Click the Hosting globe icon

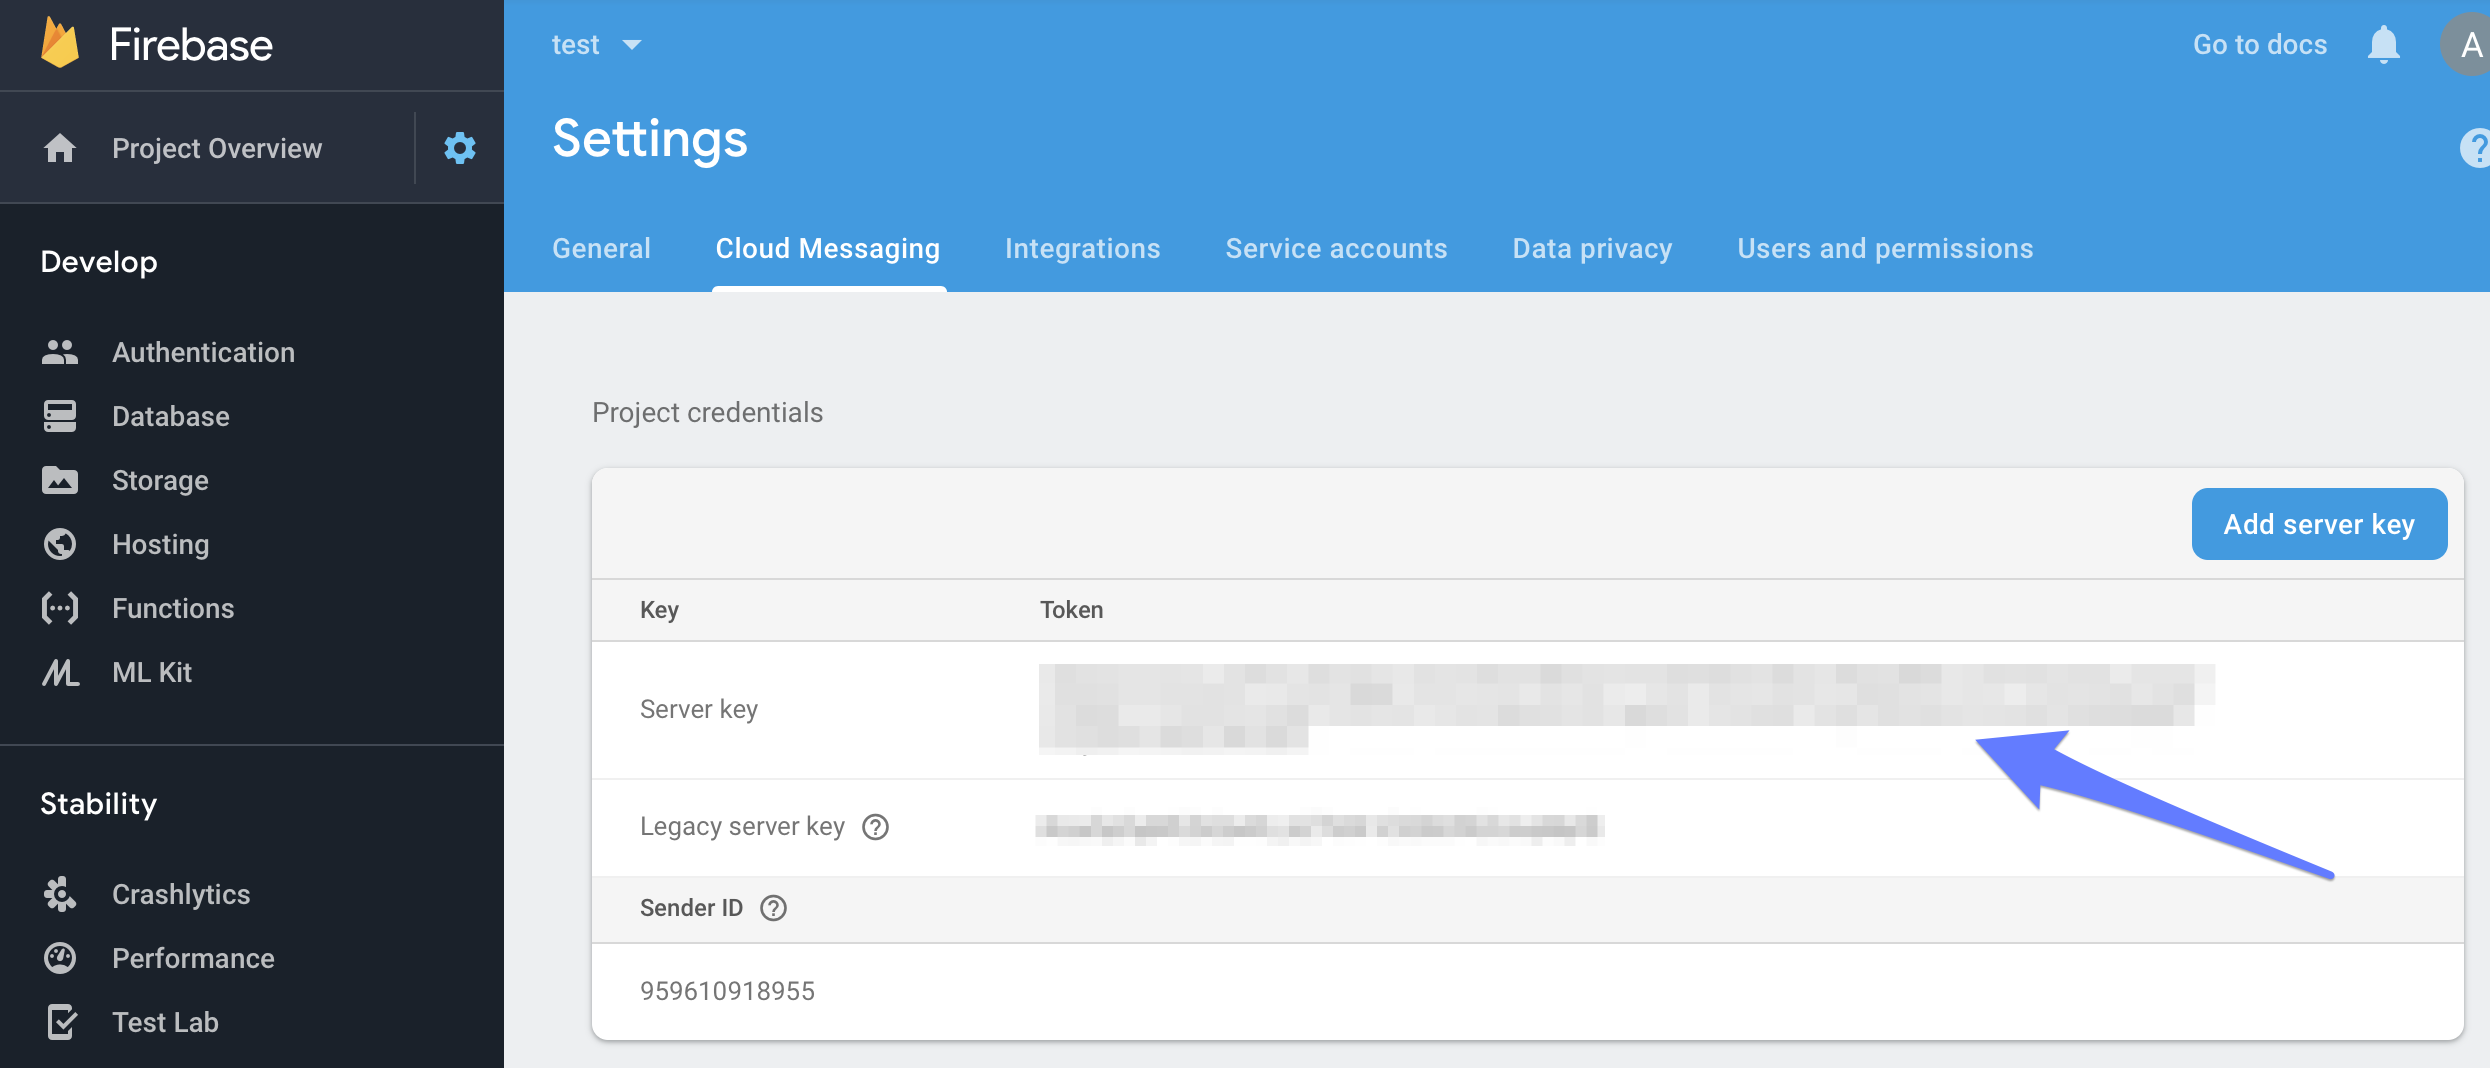(60, 544)
